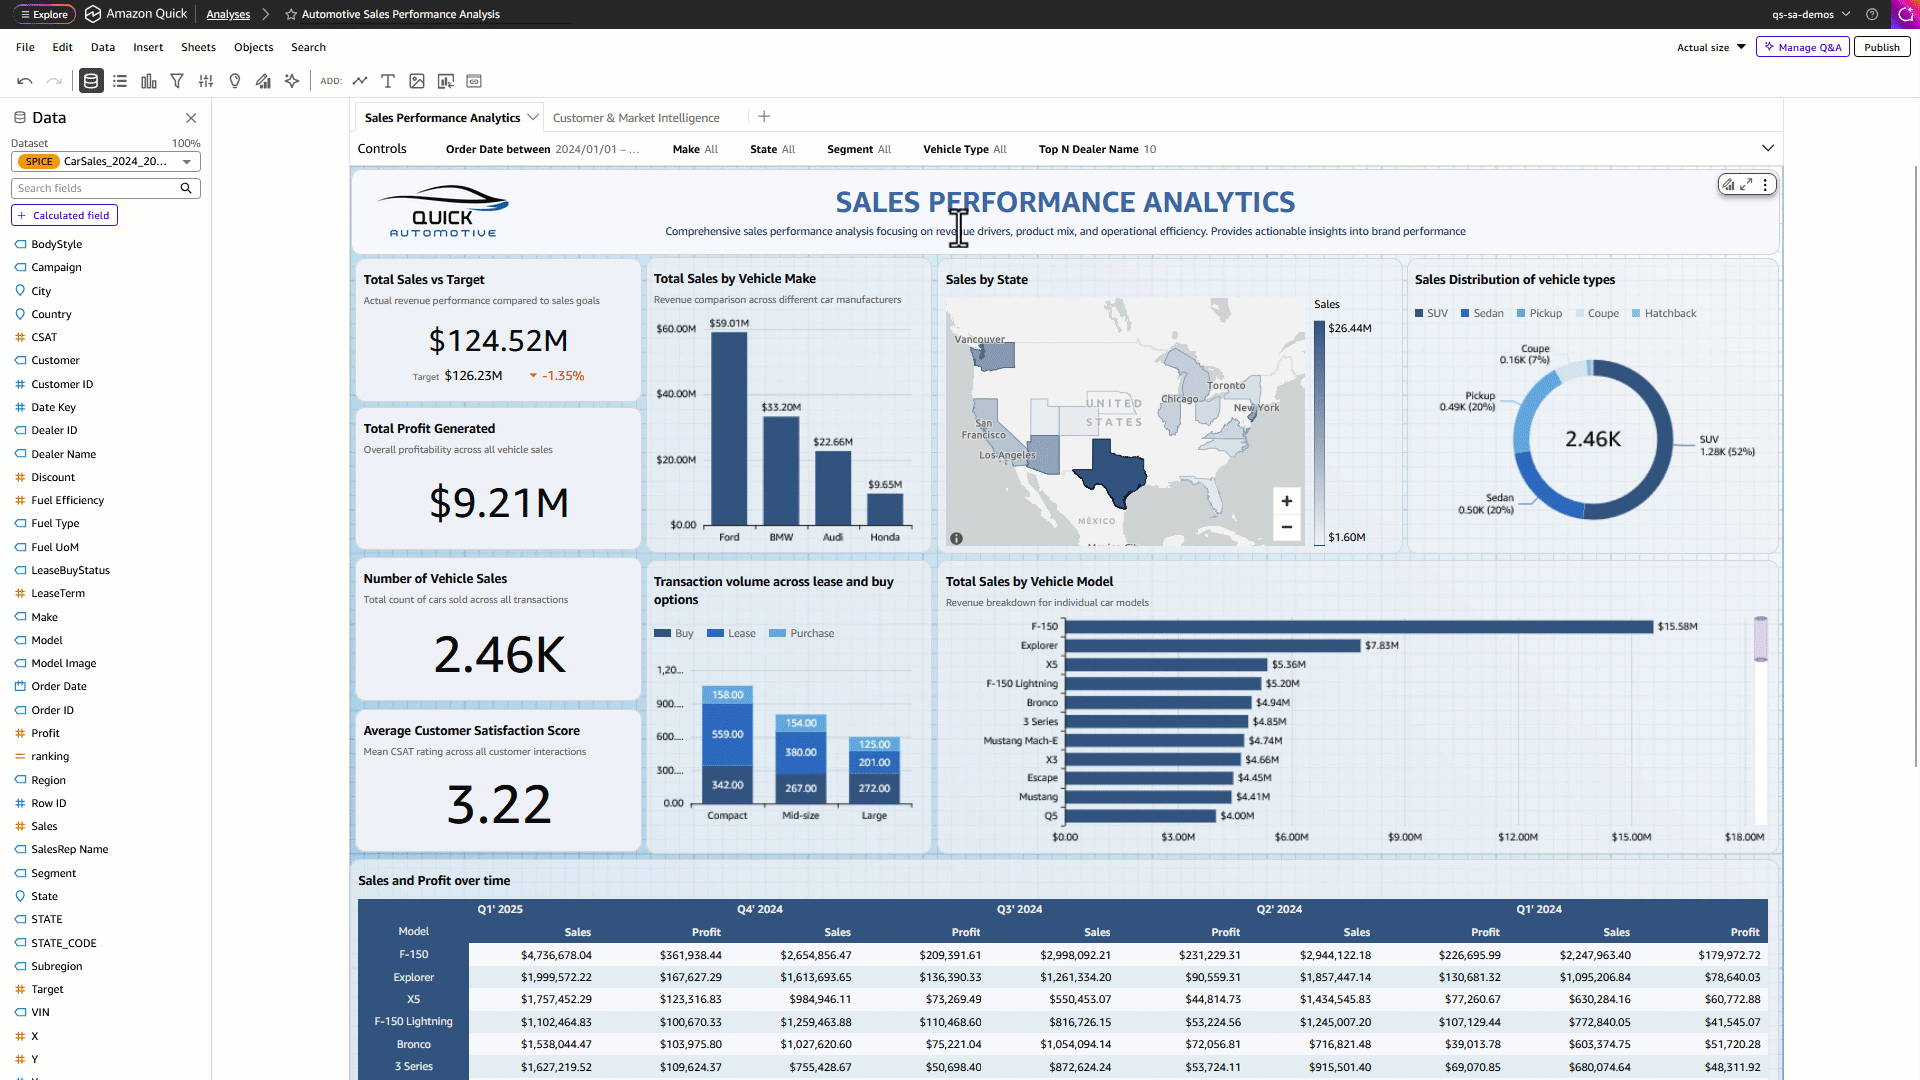1920x1080 pixels.
Task: Open the Parameters sliders icon
Action: tap(206, 81)
